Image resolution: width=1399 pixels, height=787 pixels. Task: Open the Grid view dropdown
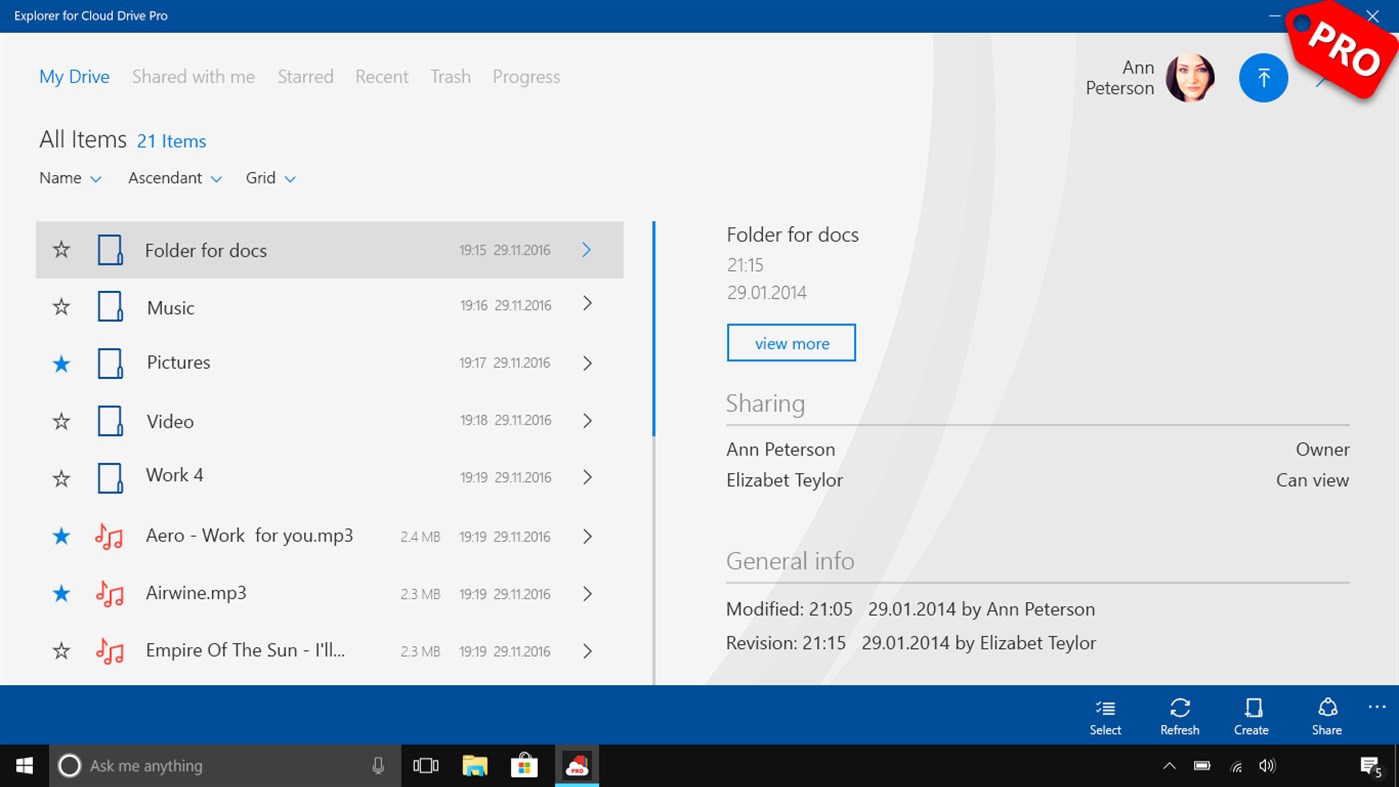pos(269,177)
